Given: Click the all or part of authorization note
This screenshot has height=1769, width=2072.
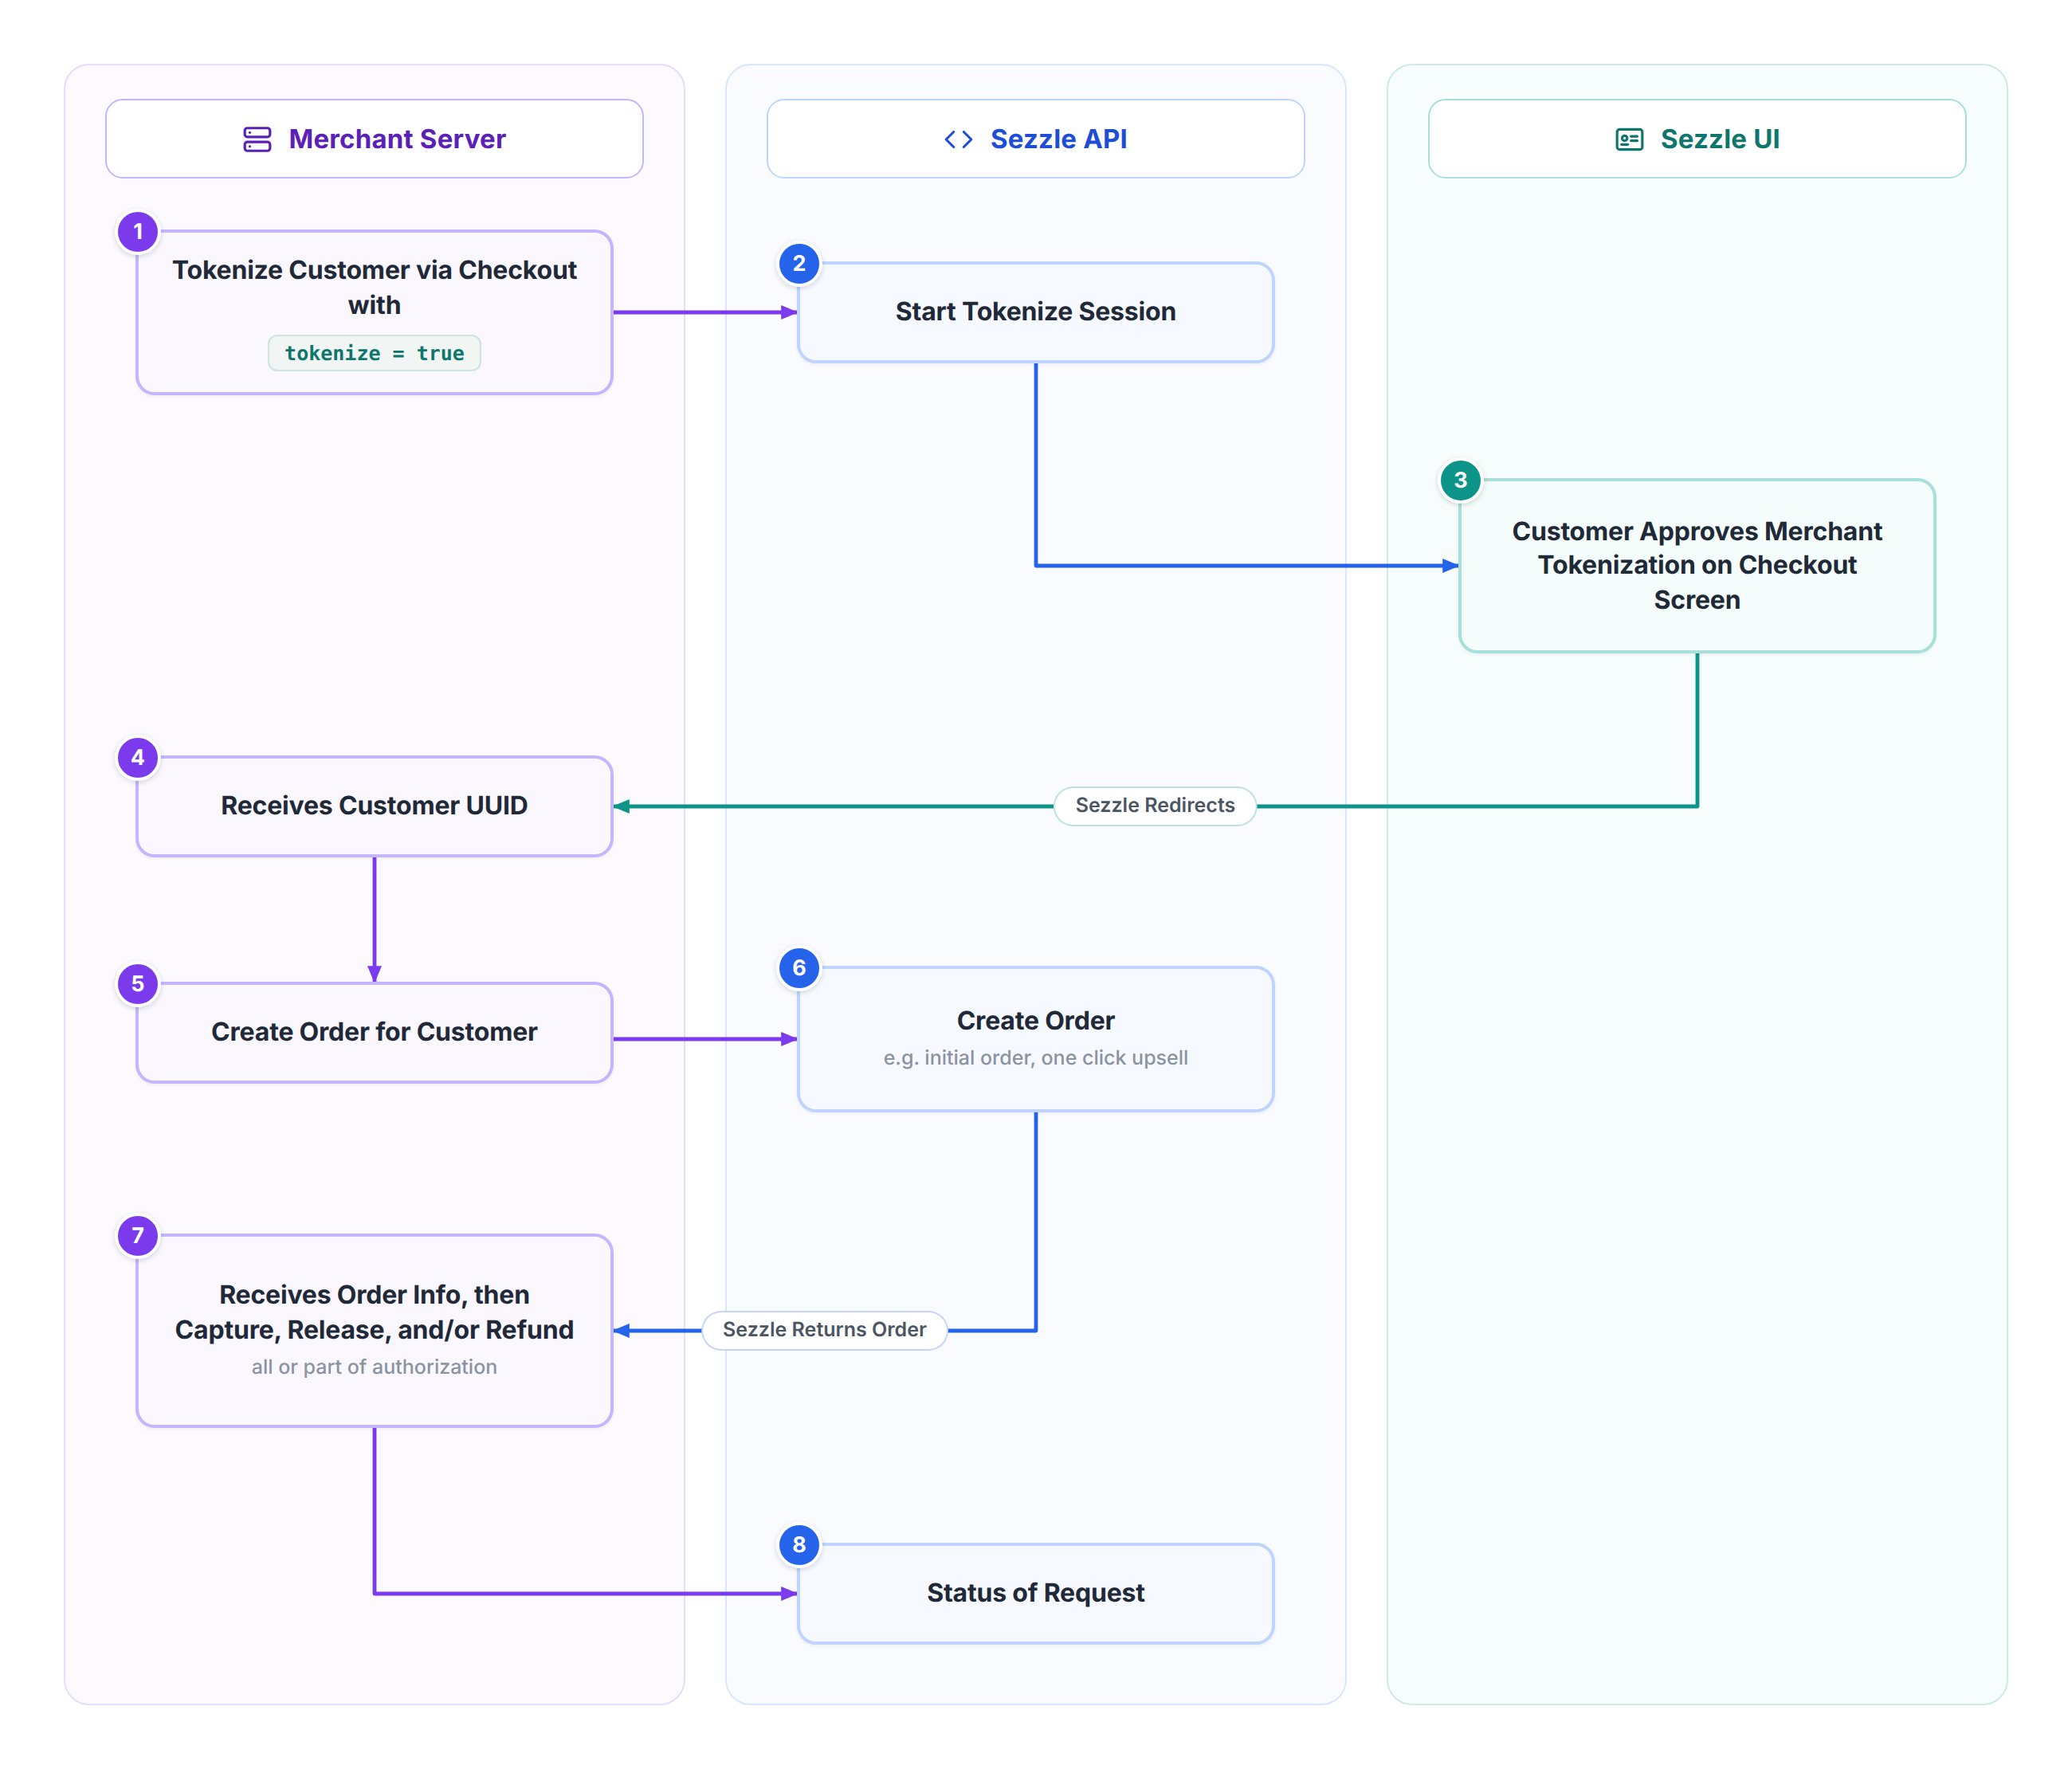Looking at the screenshot, I should coord(374,1367).
